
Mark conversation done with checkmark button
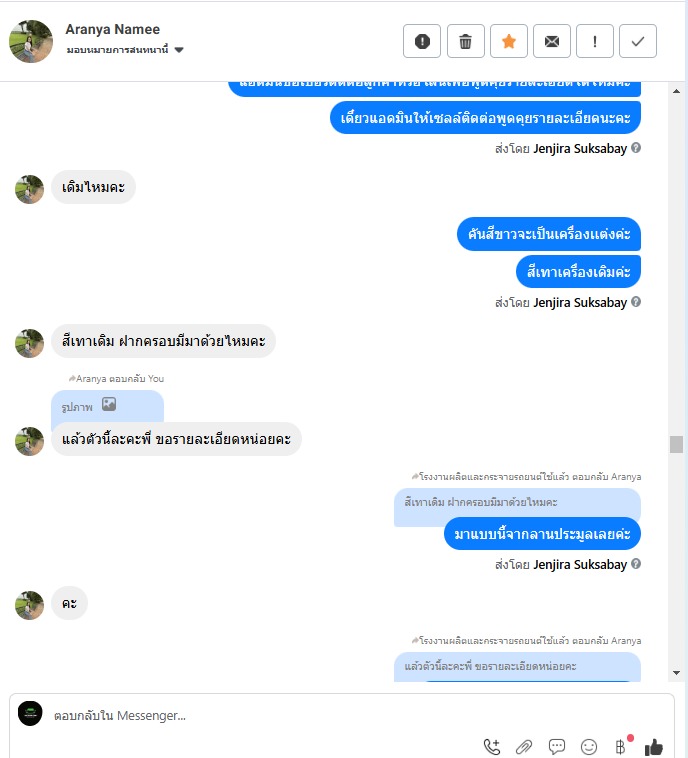(637, 41)
